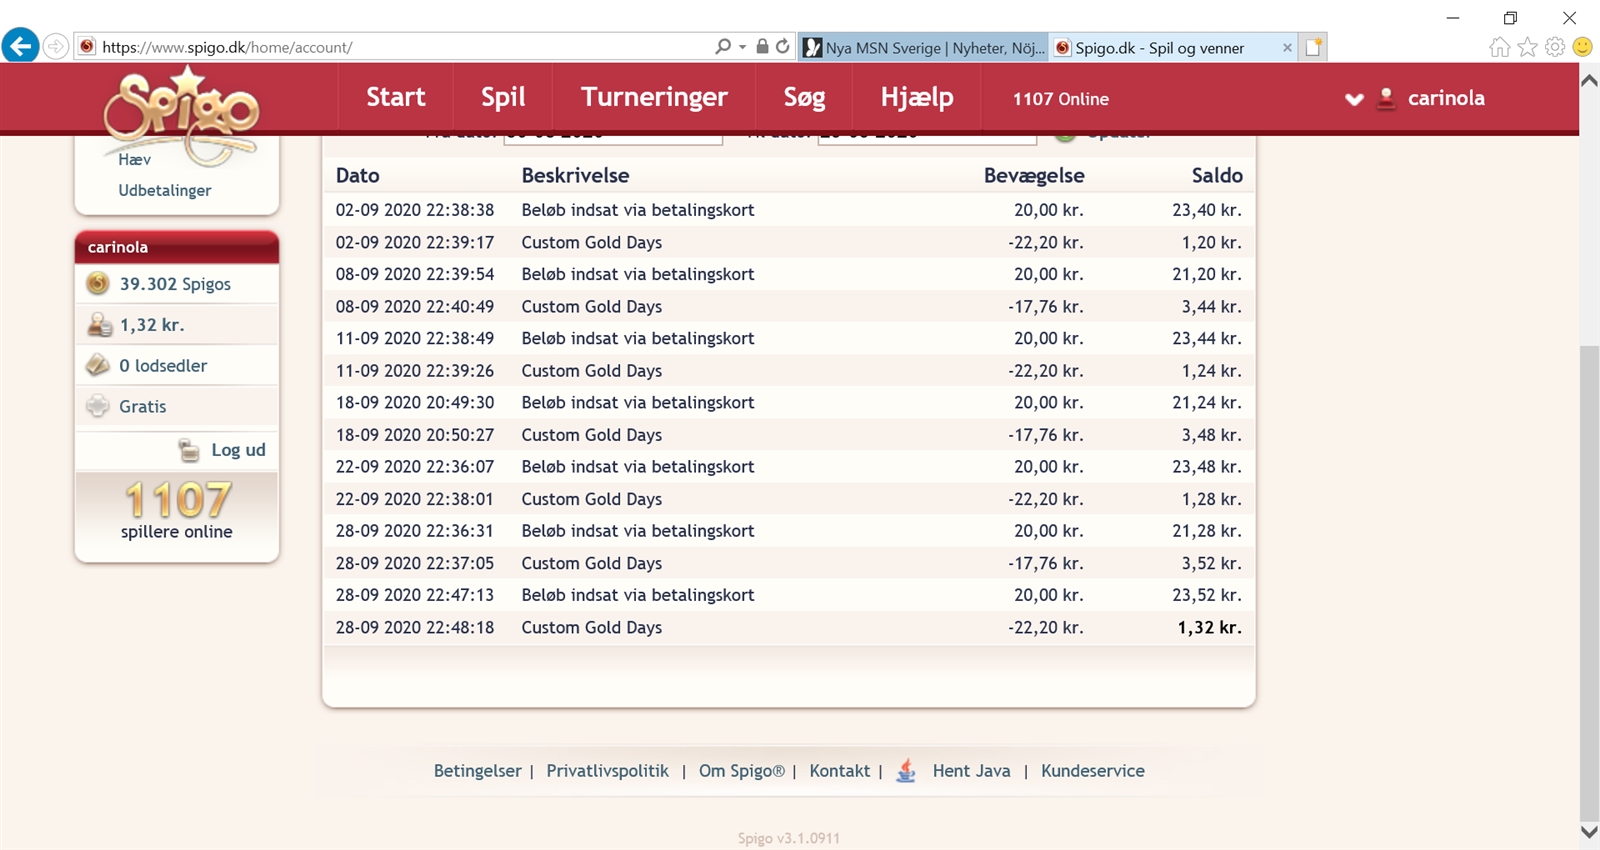1600x850 pixels.
Task: Click the Java cup icon in footer
Action: click(906, 771)
